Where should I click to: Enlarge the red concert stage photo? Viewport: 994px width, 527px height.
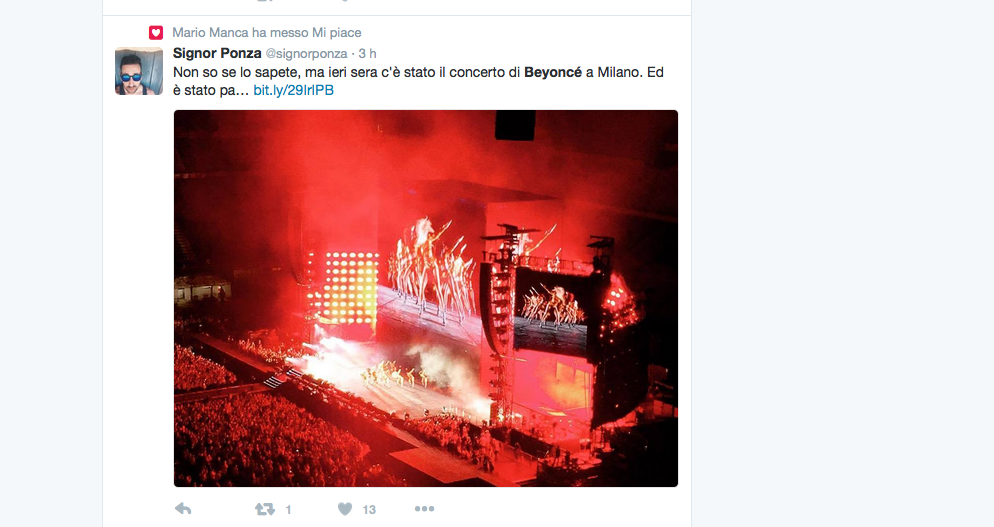(x=426, y=298)
